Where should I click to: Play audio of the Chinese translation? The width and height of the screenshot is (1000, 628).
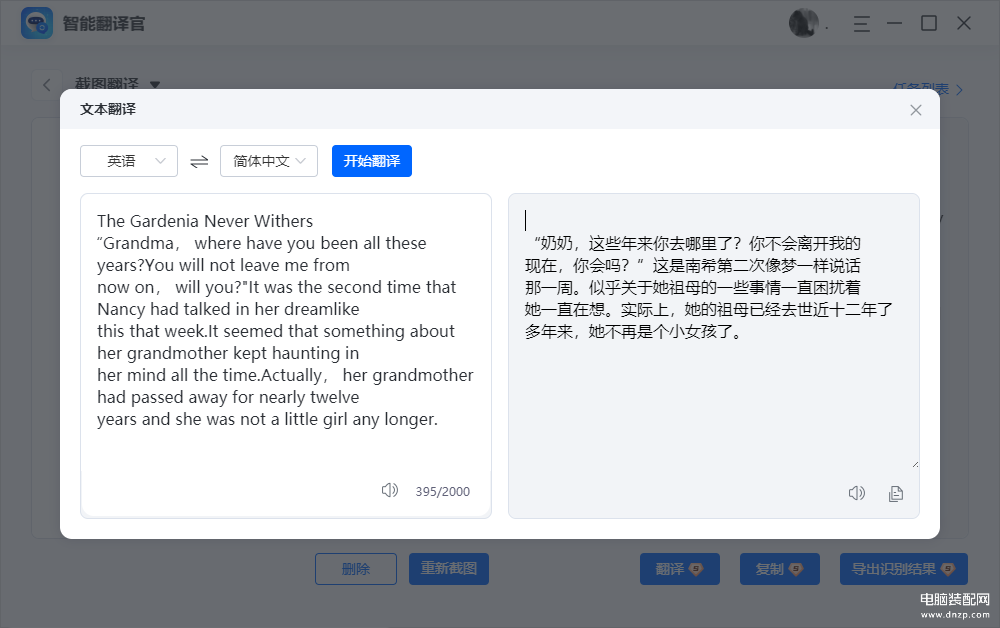click(857, 493)
